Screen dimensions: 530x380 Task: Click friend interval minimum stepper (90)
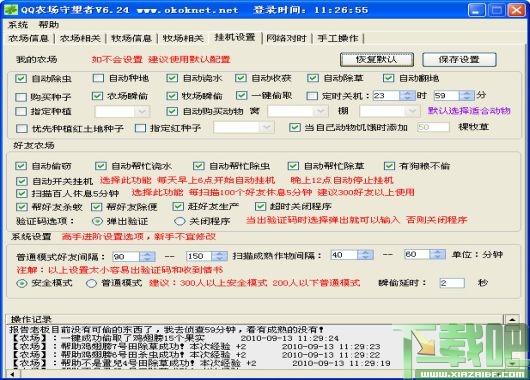[x=147, y=257]
